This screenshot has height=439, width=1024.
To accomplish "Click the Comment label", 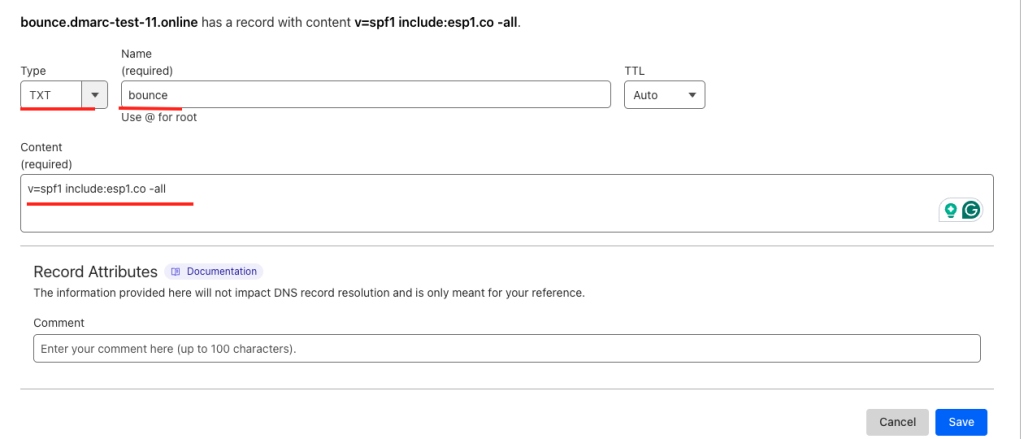I will tap(59, 323).
